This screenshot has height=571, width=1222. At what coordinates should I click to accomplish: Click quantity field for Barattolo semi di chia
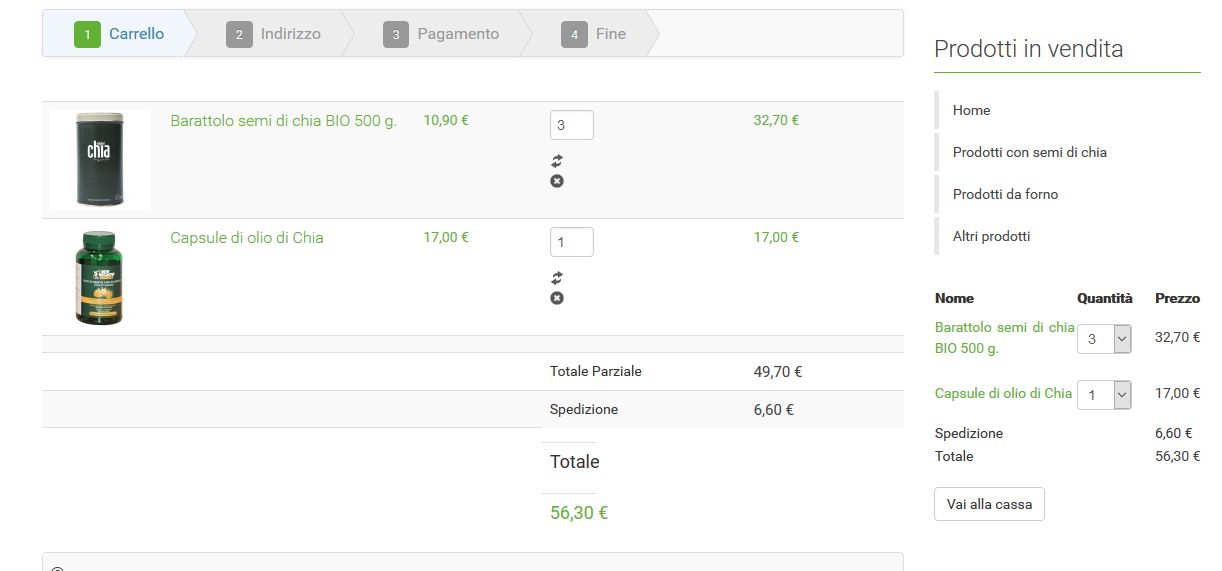pos(571,125)
